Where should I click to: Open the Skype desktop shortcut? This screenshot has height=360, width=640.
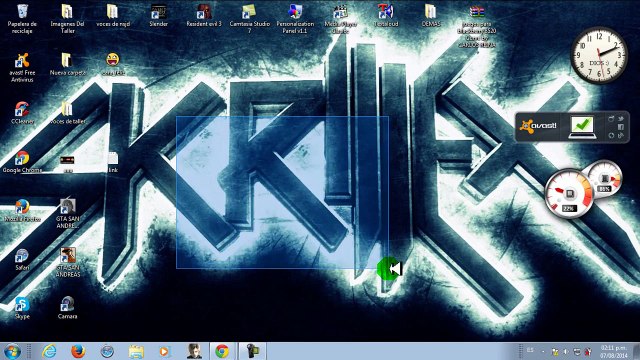point(22,308)
